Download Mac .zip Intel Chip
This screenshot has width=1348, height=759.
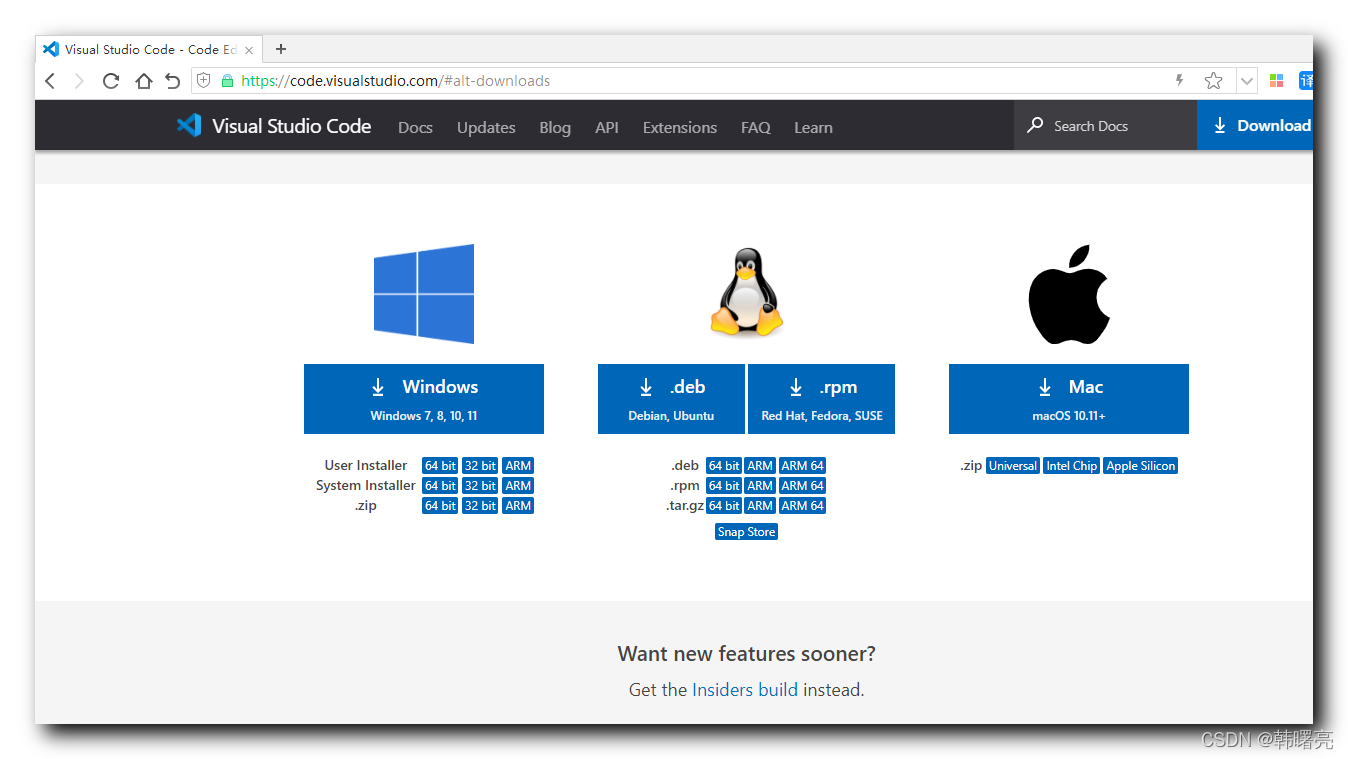pos(1072,466)
